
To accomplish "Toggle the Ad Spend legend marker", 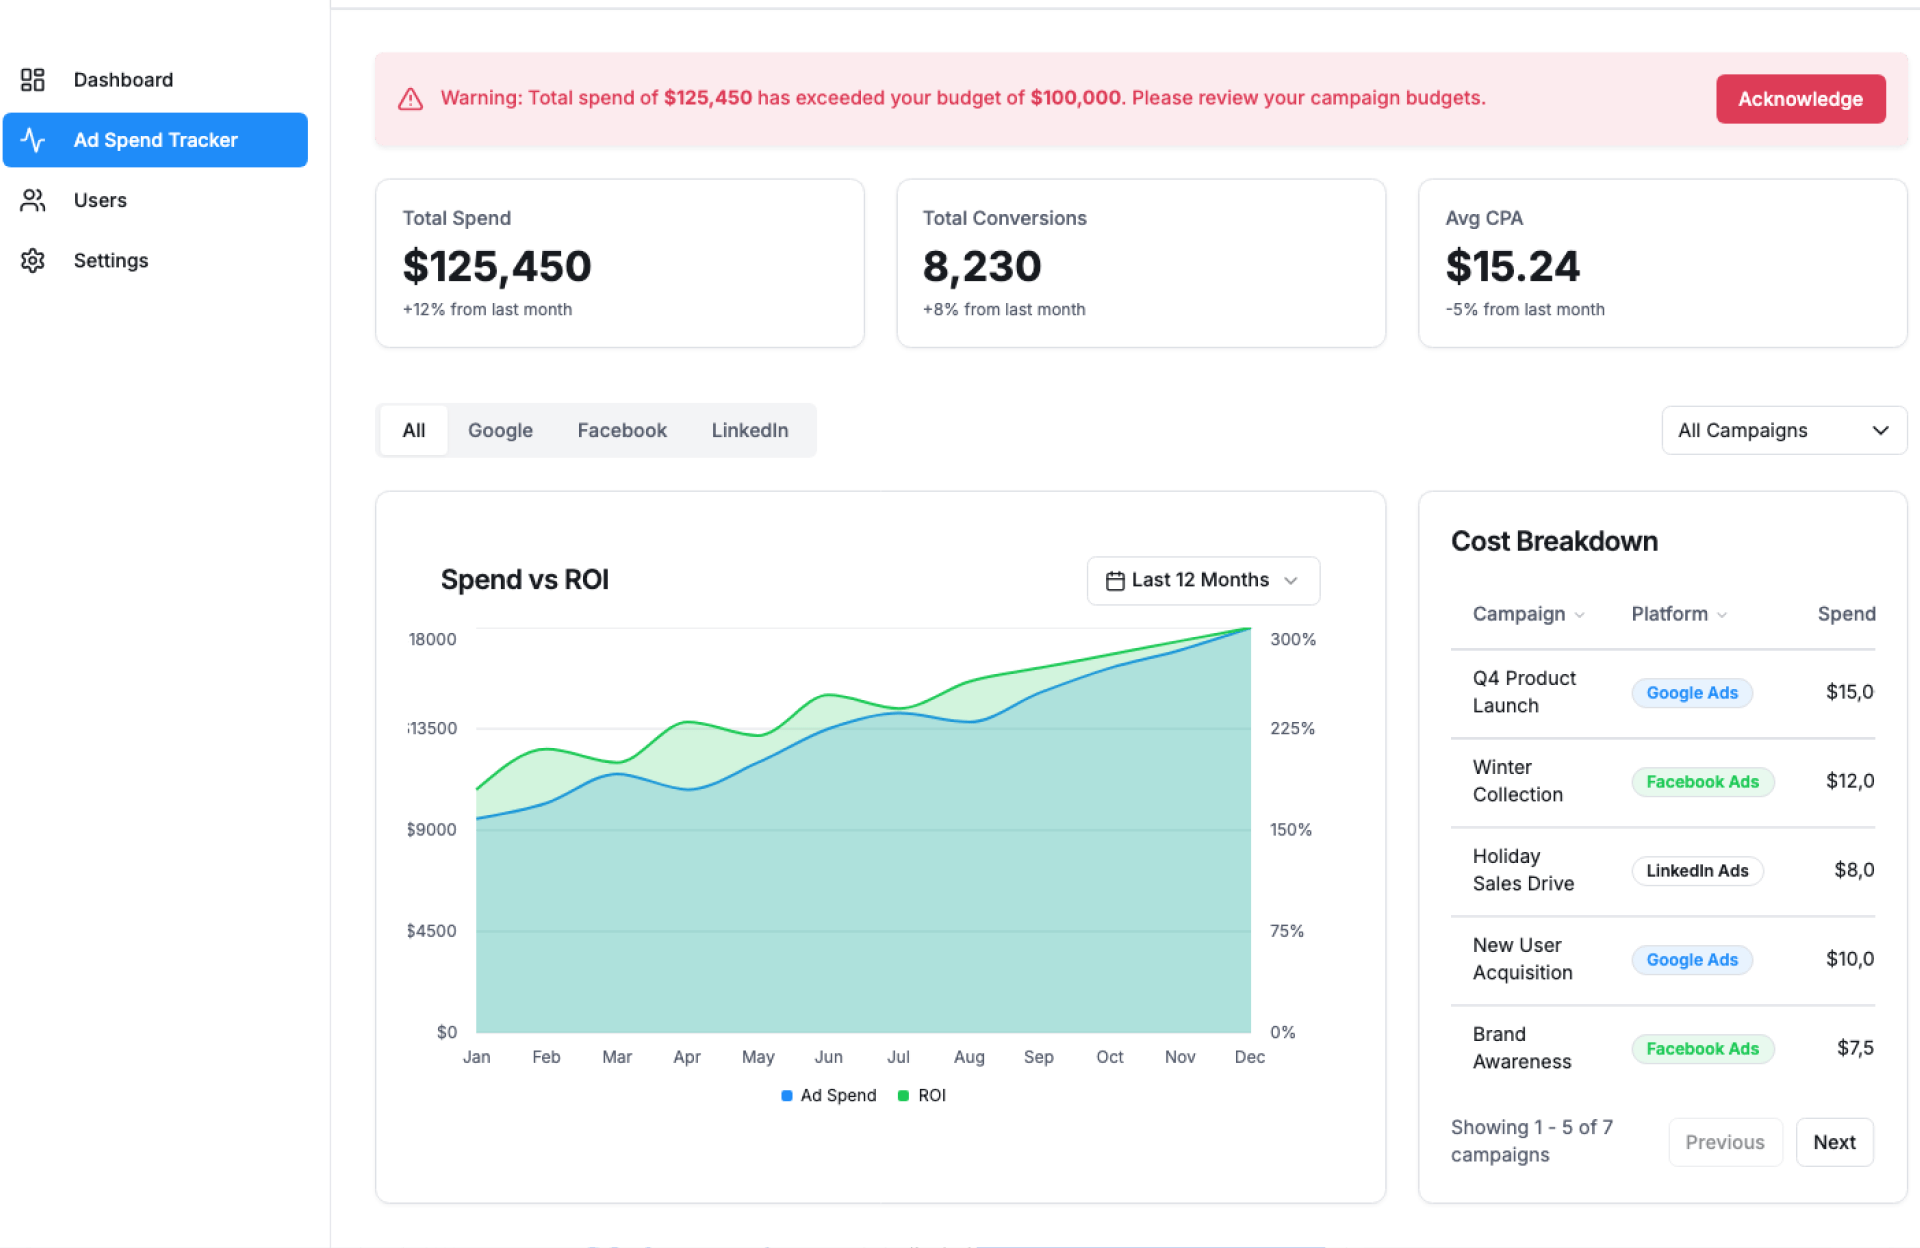I will tap(787, 1096).
